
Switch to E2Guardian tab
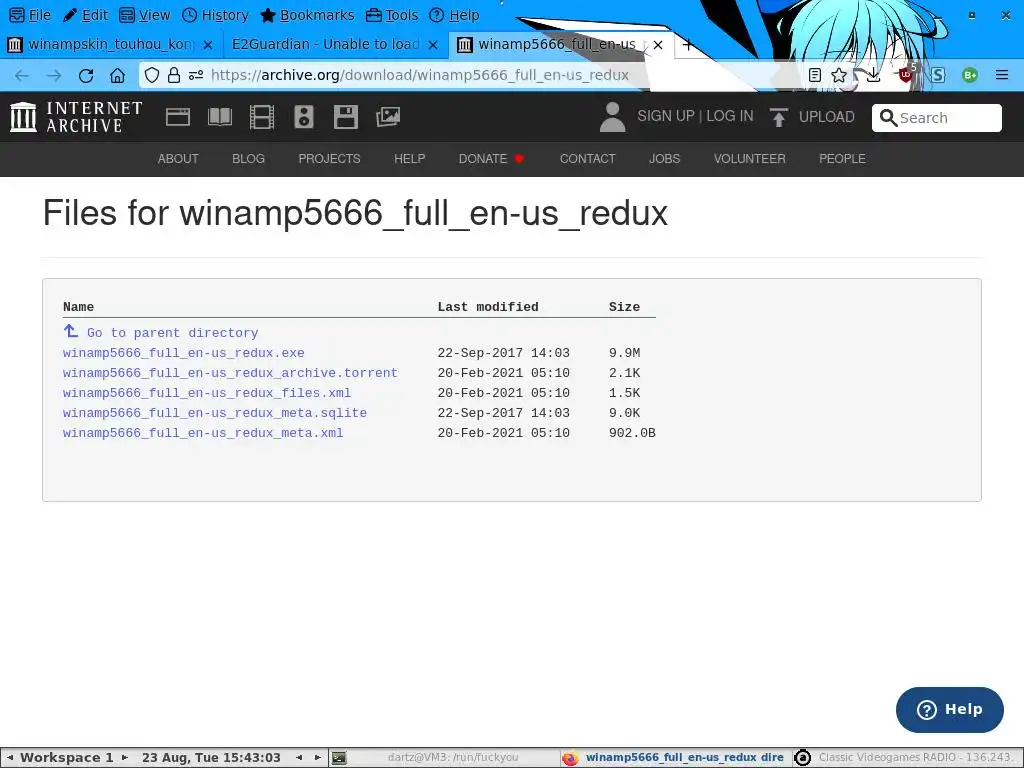point(325,44)
